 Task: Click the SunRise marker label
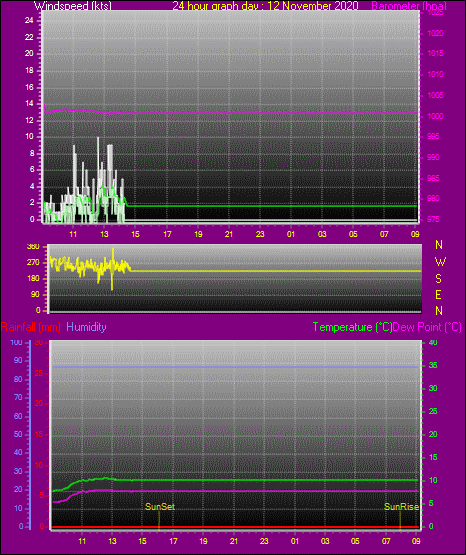[x=402, y=507]
